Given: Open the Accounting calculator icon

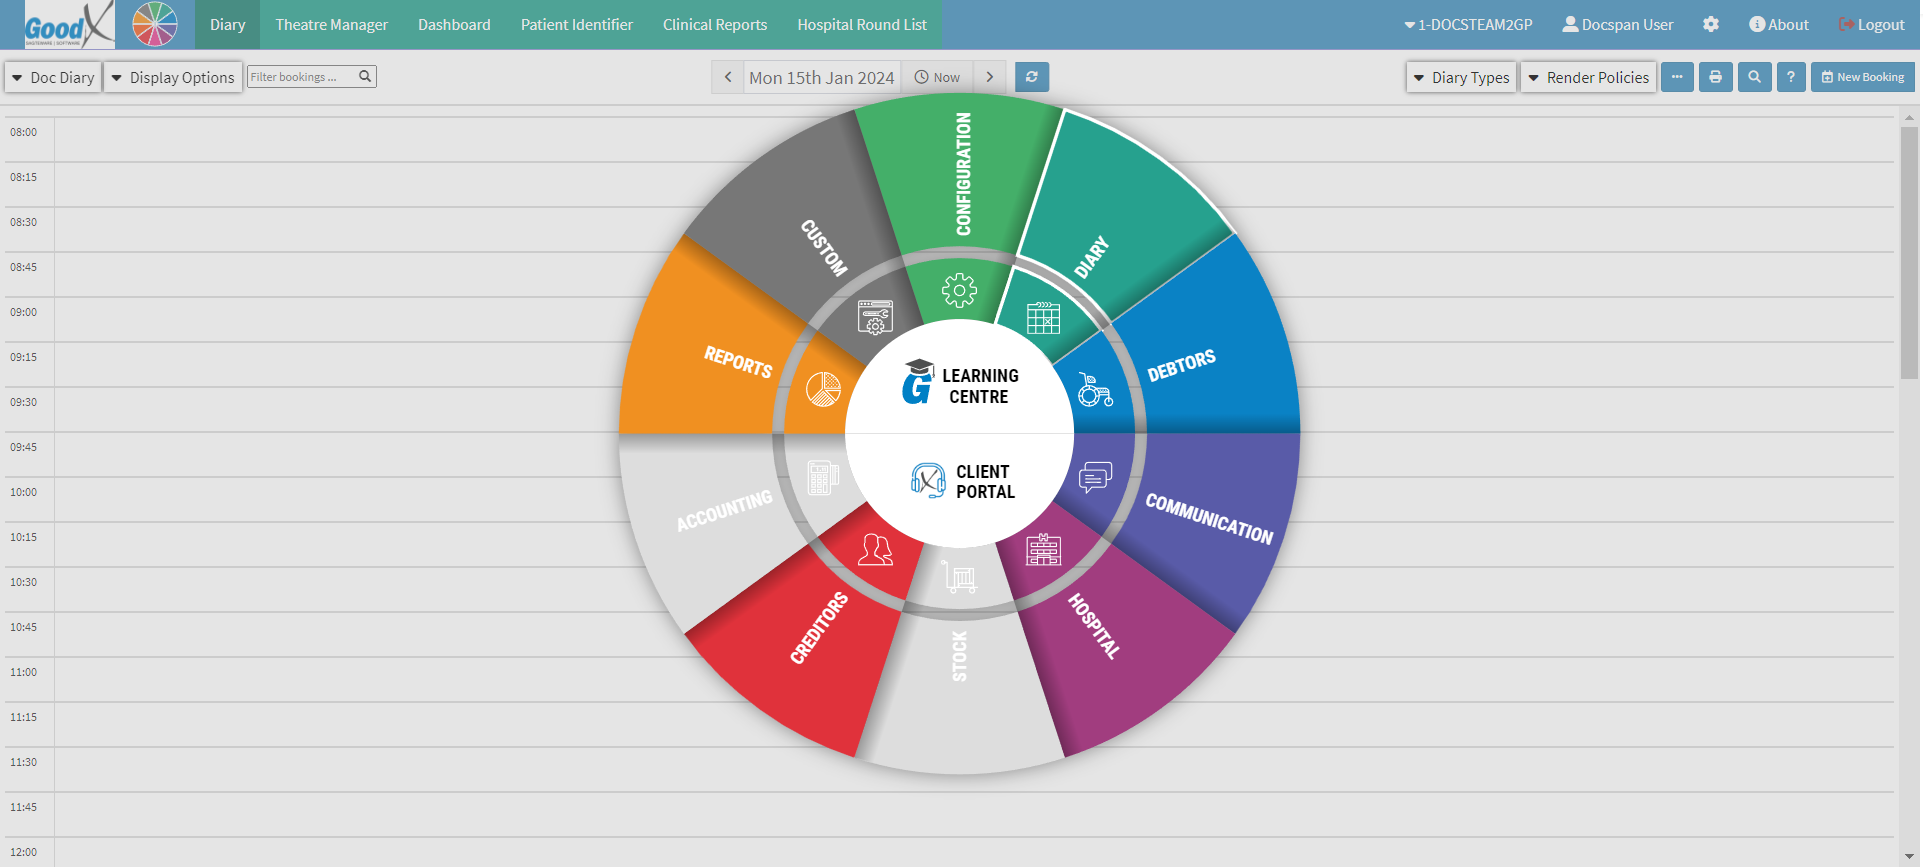Looking at the screenshot, I should click(x=823, y=478).
